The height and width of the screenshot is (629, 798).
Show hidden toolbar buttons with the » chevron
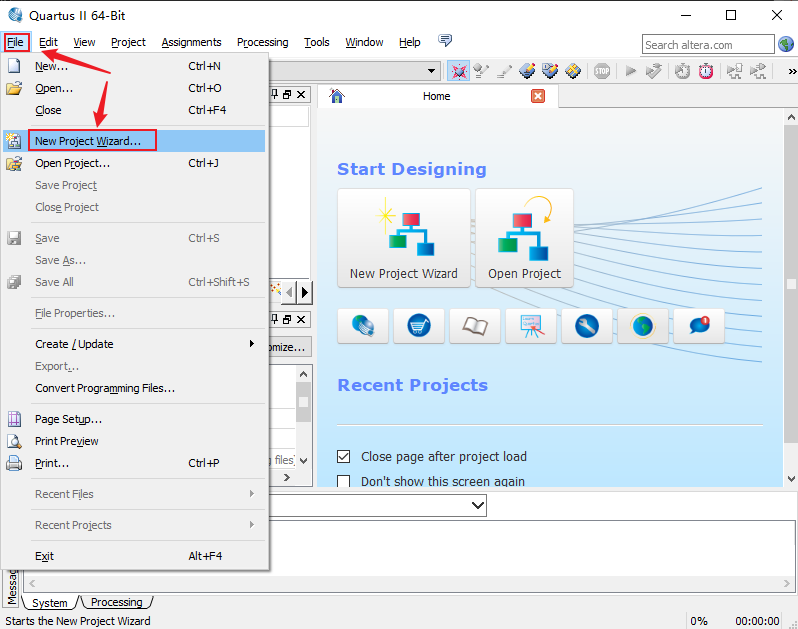[x=792, y=71]
